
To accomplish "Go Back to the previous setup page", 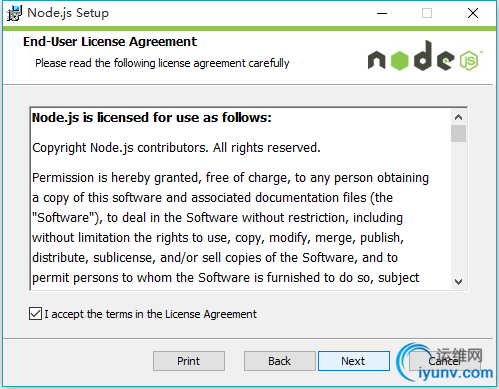I will [x=279, y=361].
